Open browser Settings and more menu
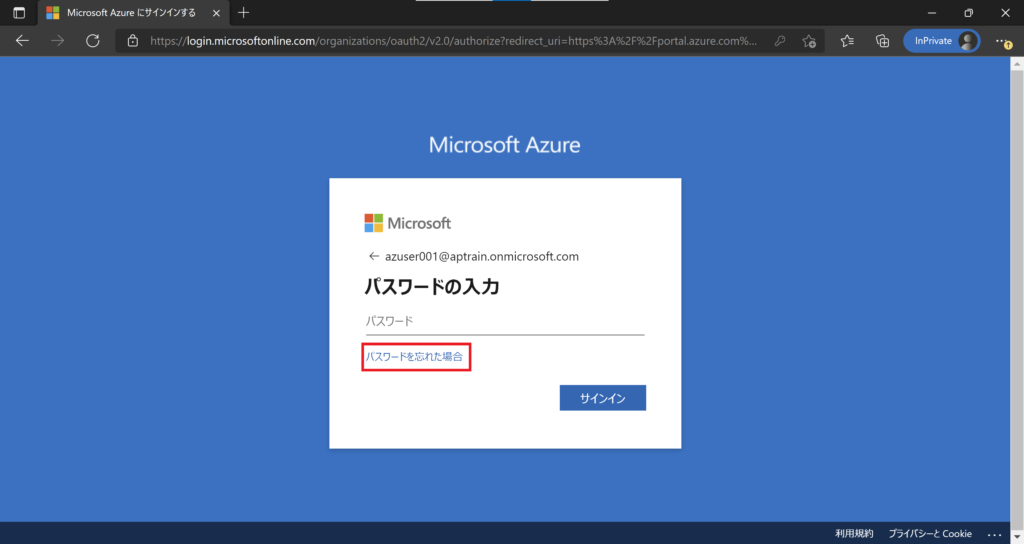This screenshot has height=544, width=1024. 1003,41
